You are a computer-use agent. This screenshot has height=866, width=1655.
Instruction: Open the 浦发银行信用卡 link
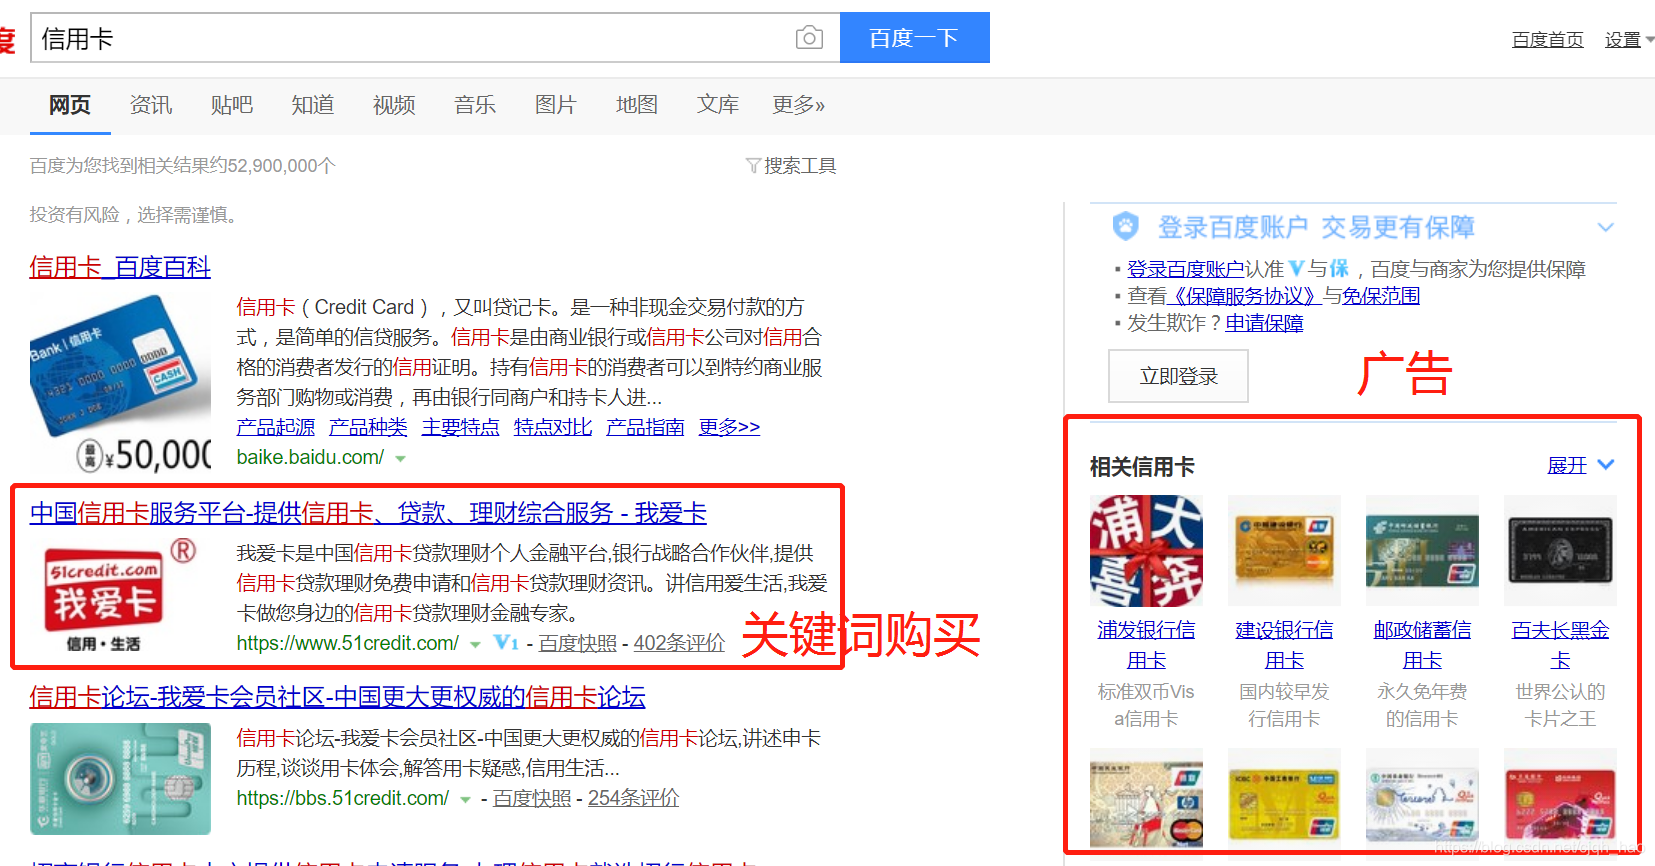(1146, 645)
